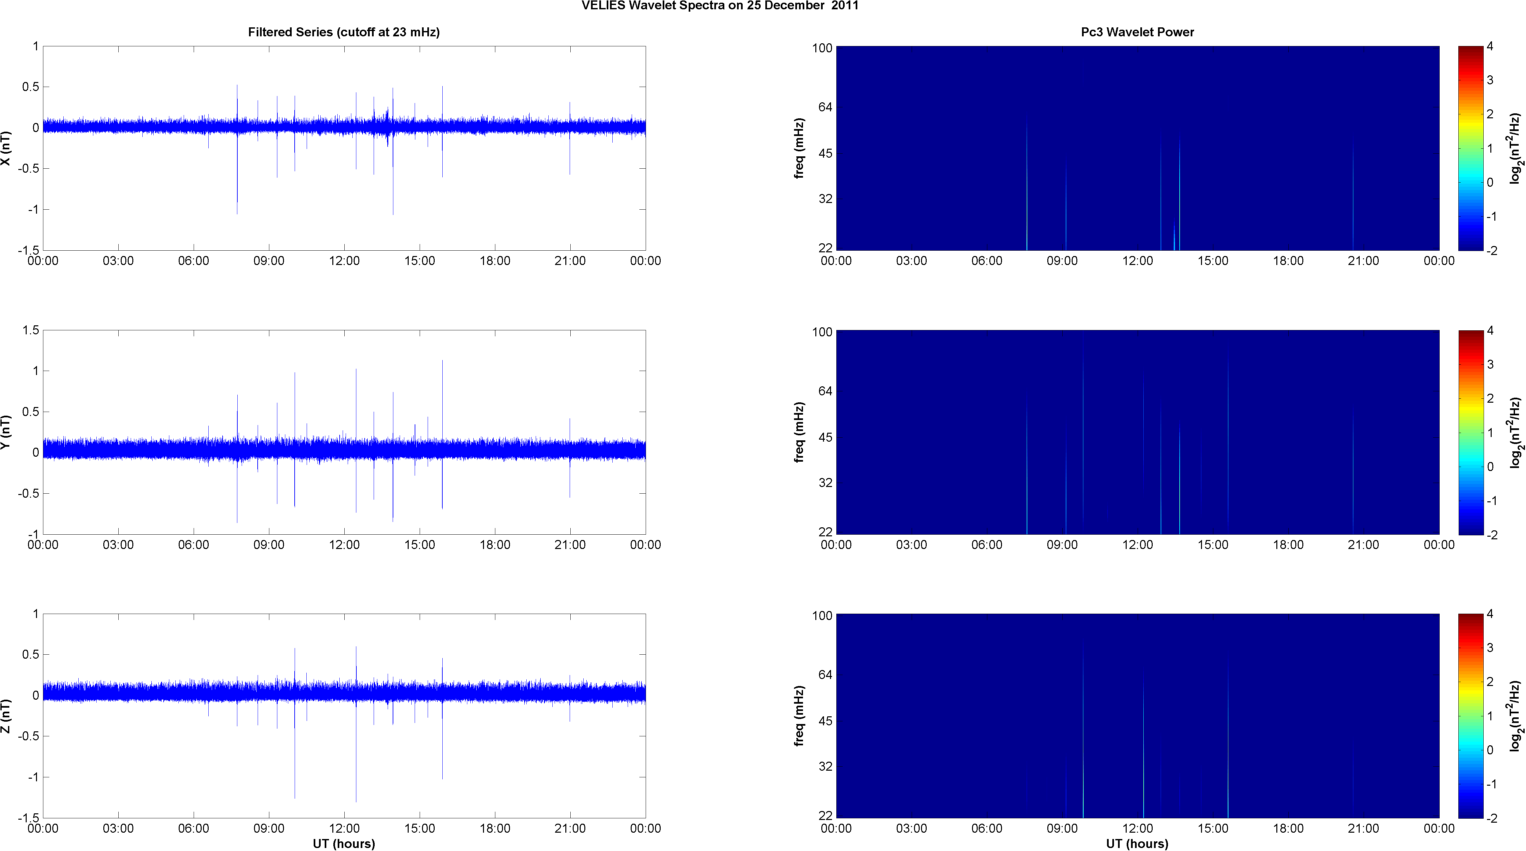Click the '-1.5' tick on Z (nT) axis

point(28,818)
